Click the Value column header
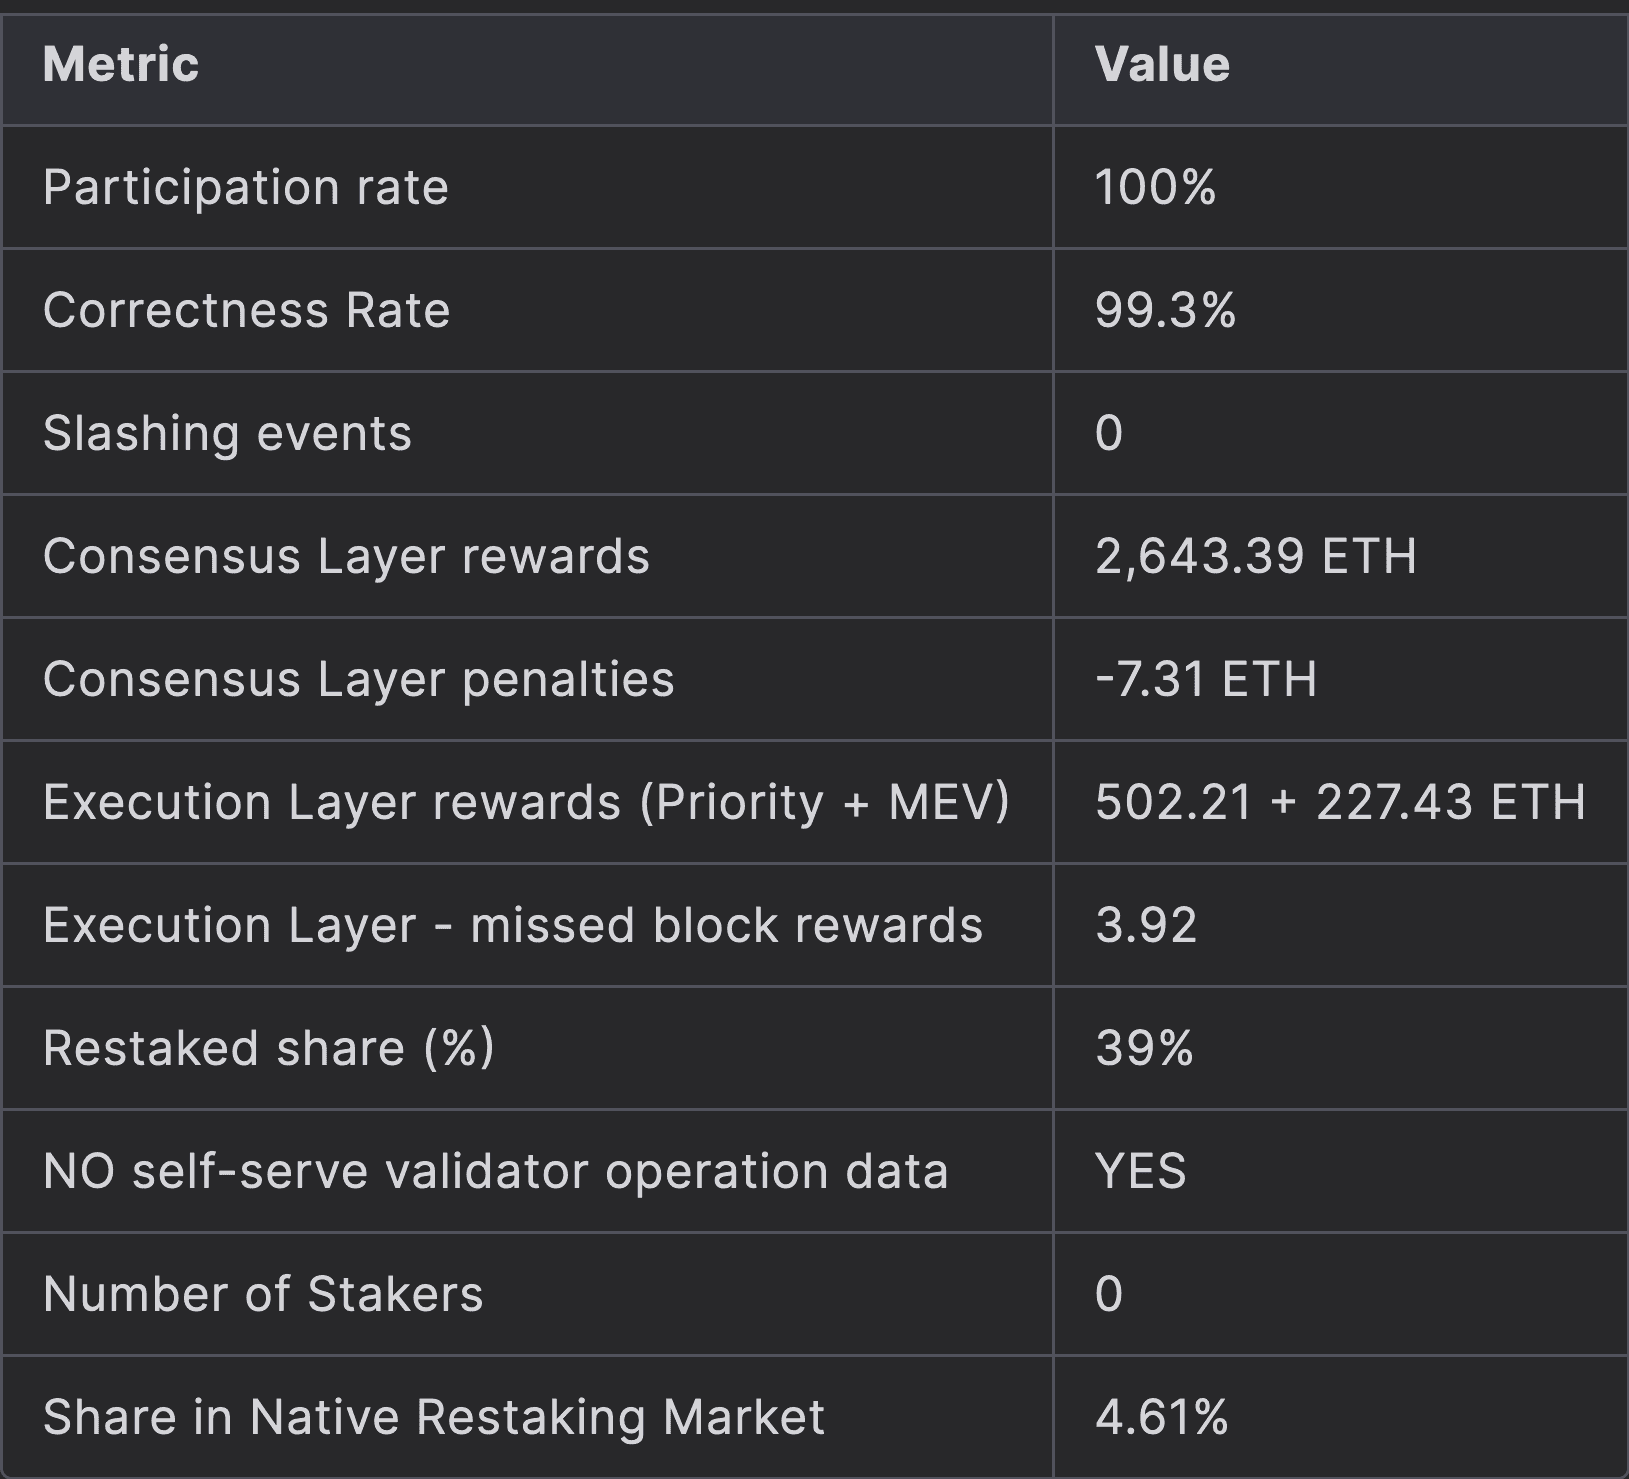The width and height of the screenshot is (1629, 1479). tap(1162, 65)
